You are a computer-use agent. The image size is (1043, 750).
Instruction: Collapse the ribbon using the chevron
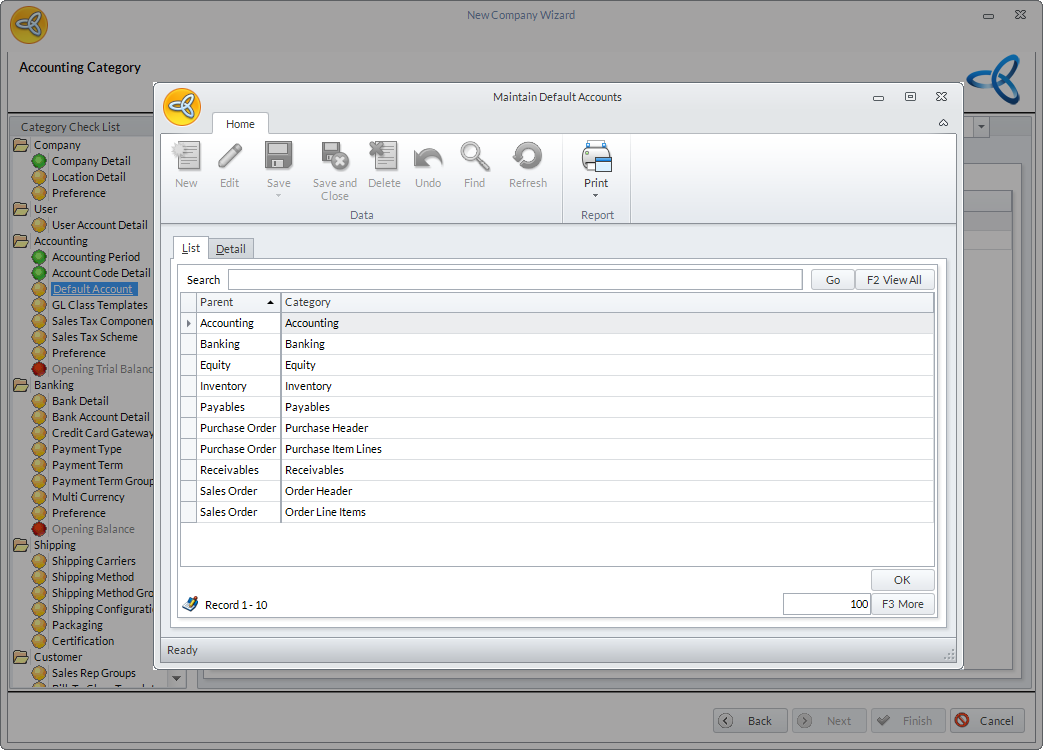point(943,123)
